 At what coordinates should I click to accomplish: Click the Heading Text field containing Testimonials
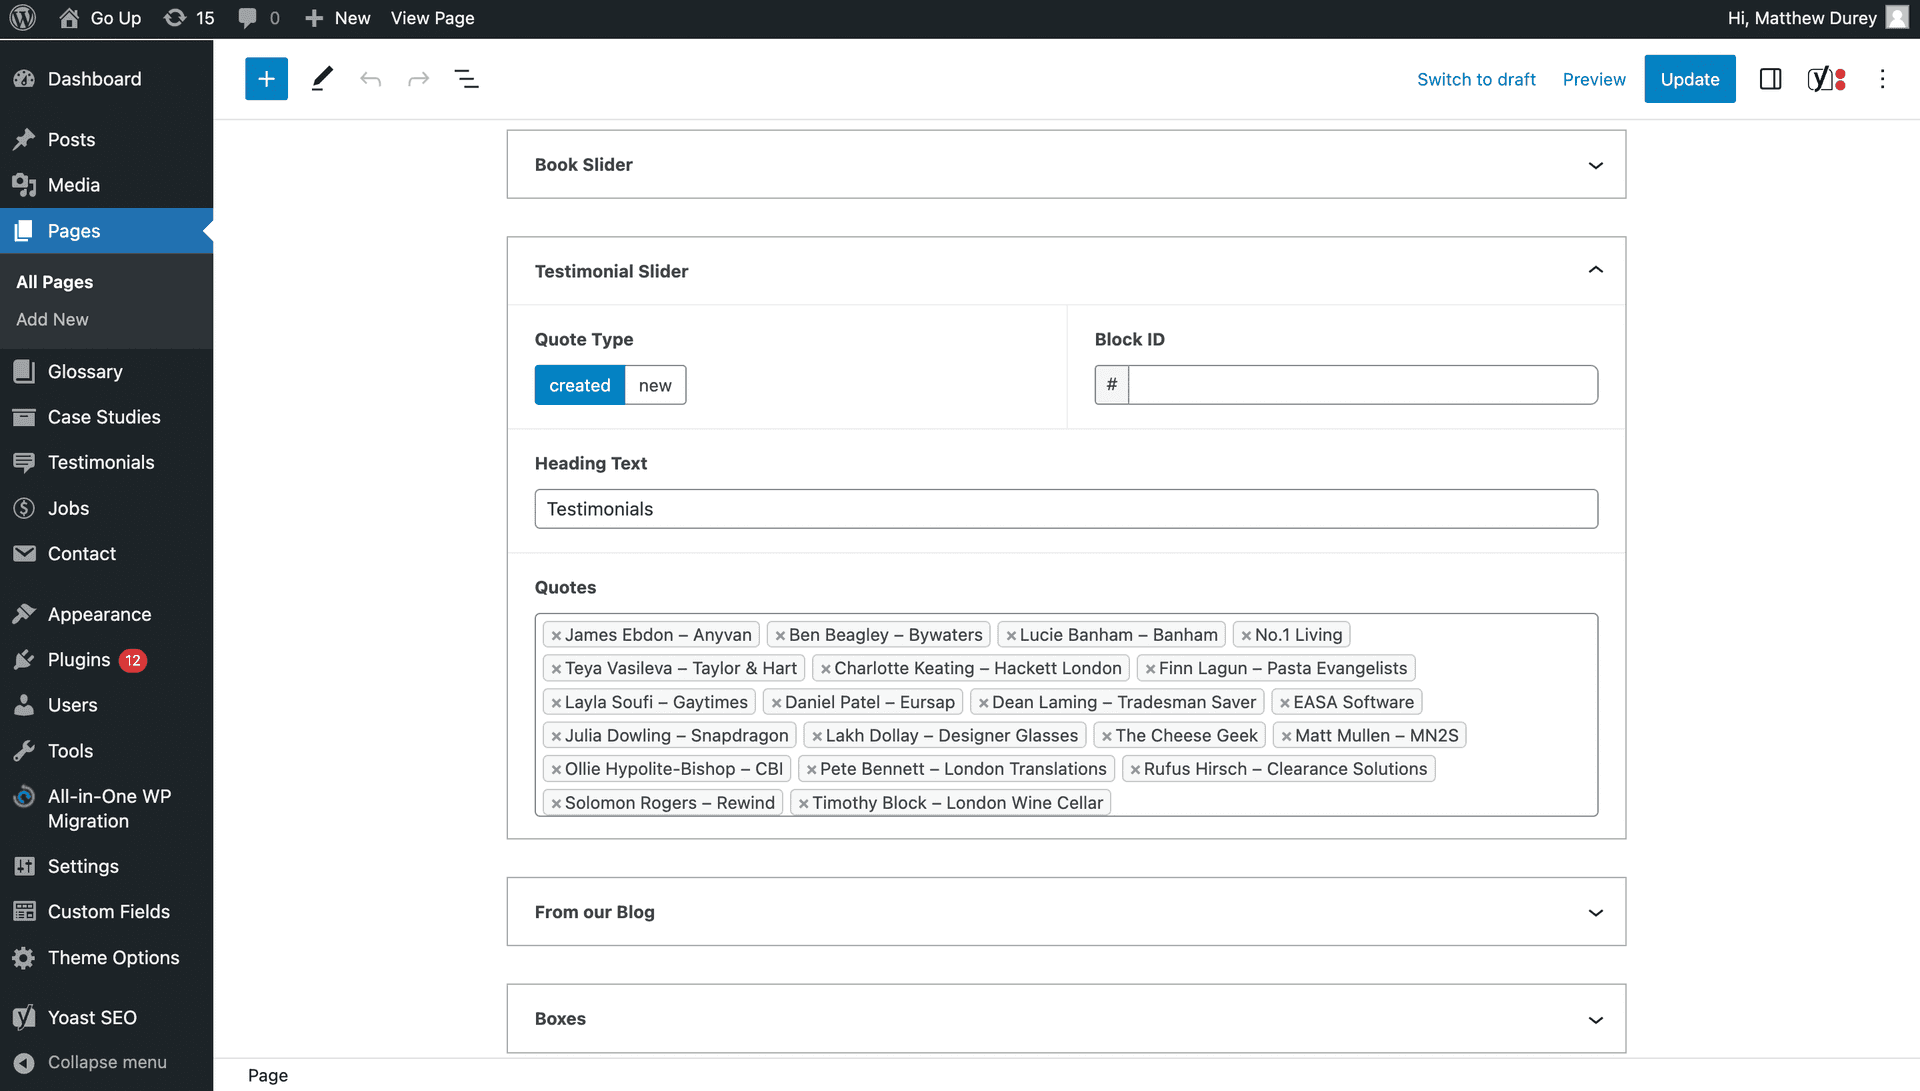1066,509
